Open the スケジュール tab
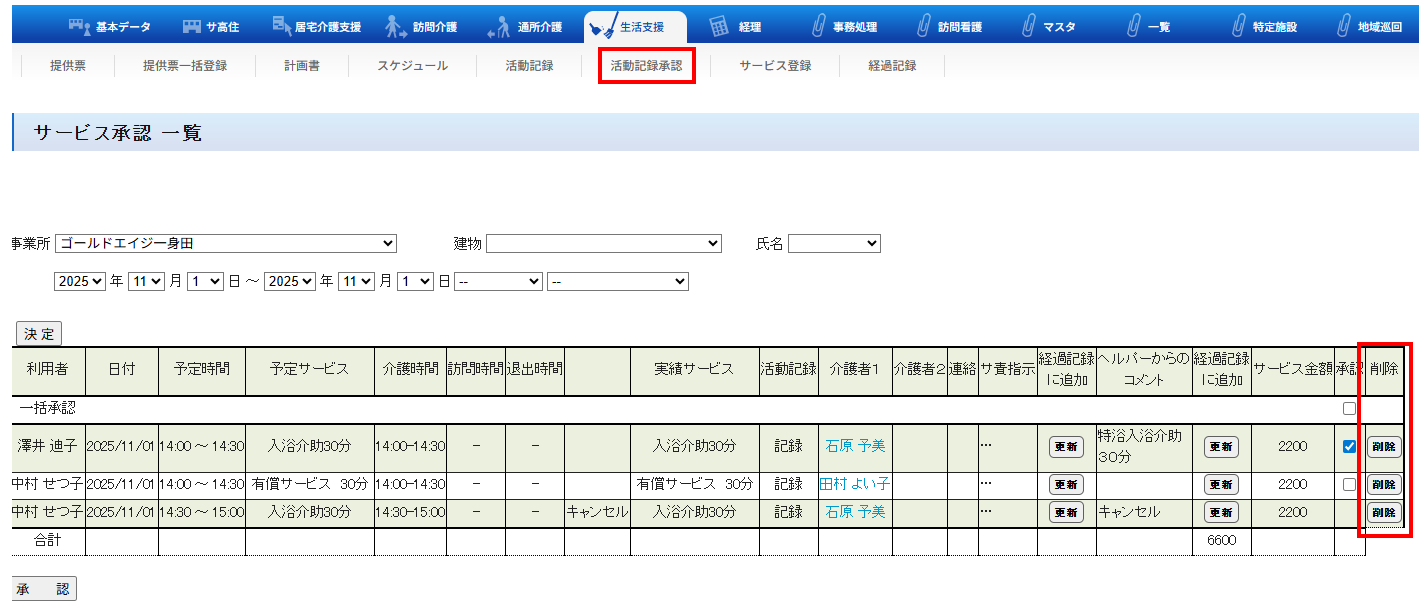Screen dimensions: 1420x608 coord(412,66)
